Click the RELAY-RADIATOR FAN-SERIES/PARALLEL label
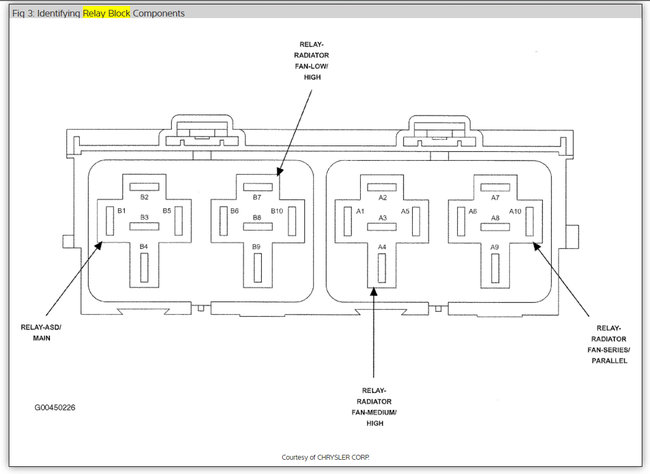This screenshot has height=474, width=650. pos(609,344)
